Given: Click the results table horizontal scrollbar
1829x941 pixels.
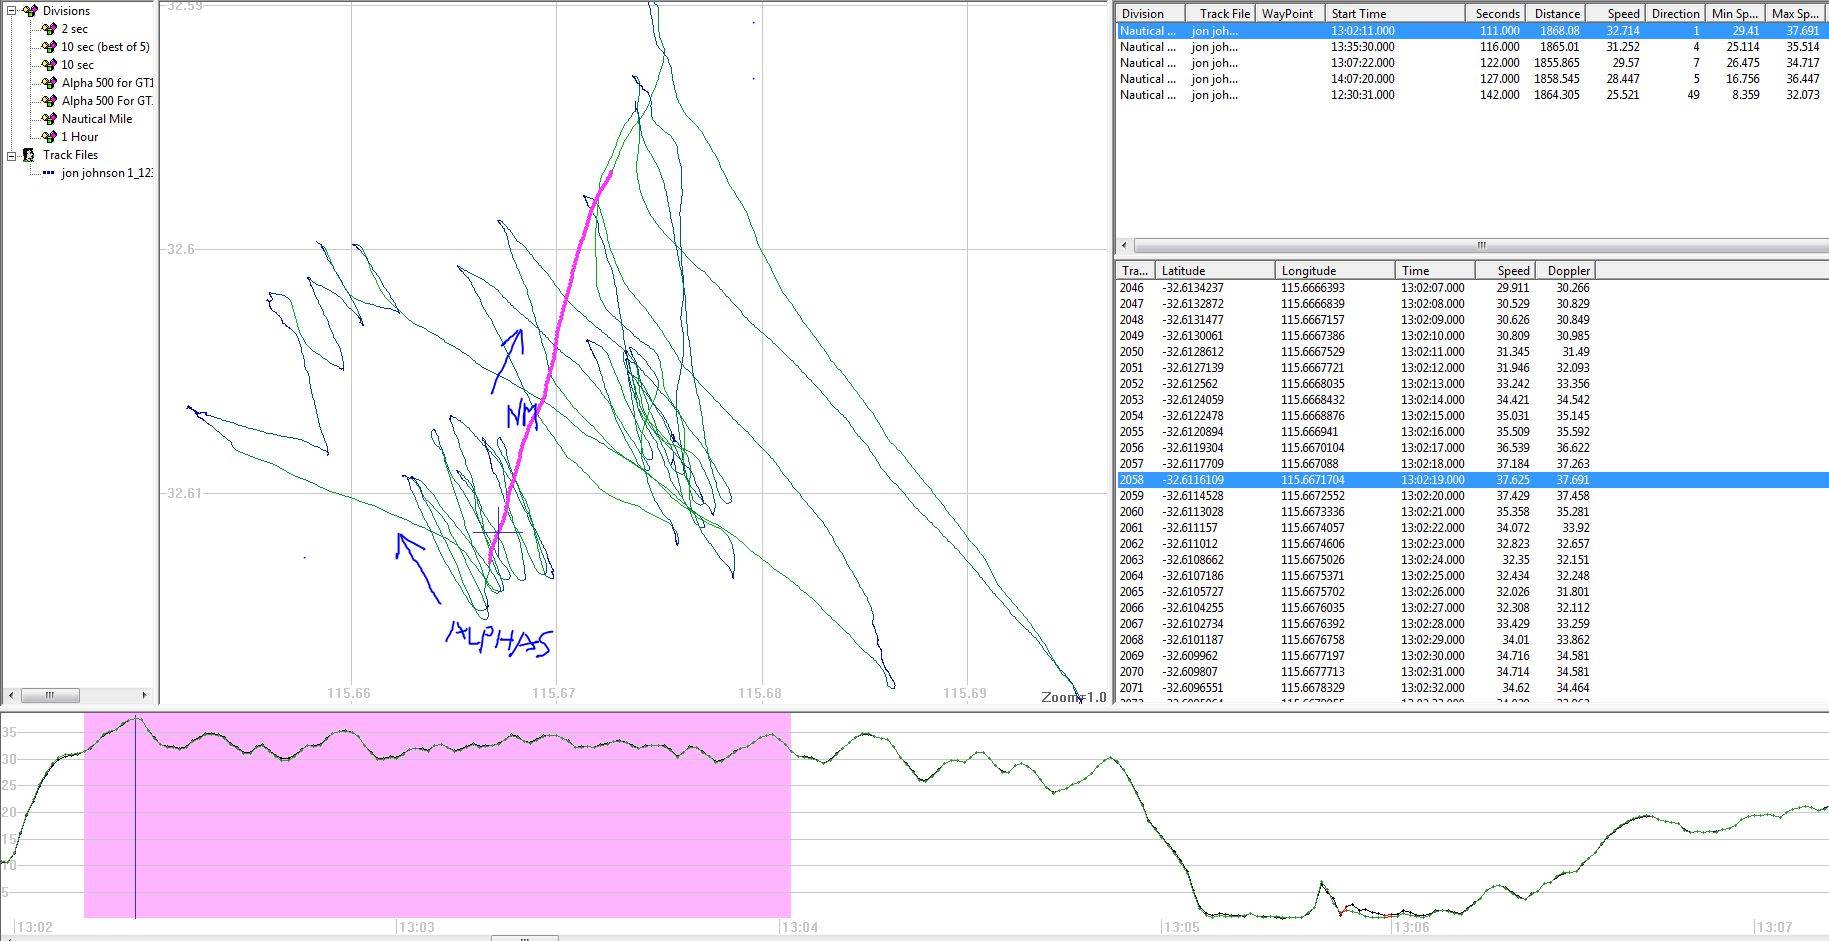Looking at the screenshot, I should click(1480, 245).
